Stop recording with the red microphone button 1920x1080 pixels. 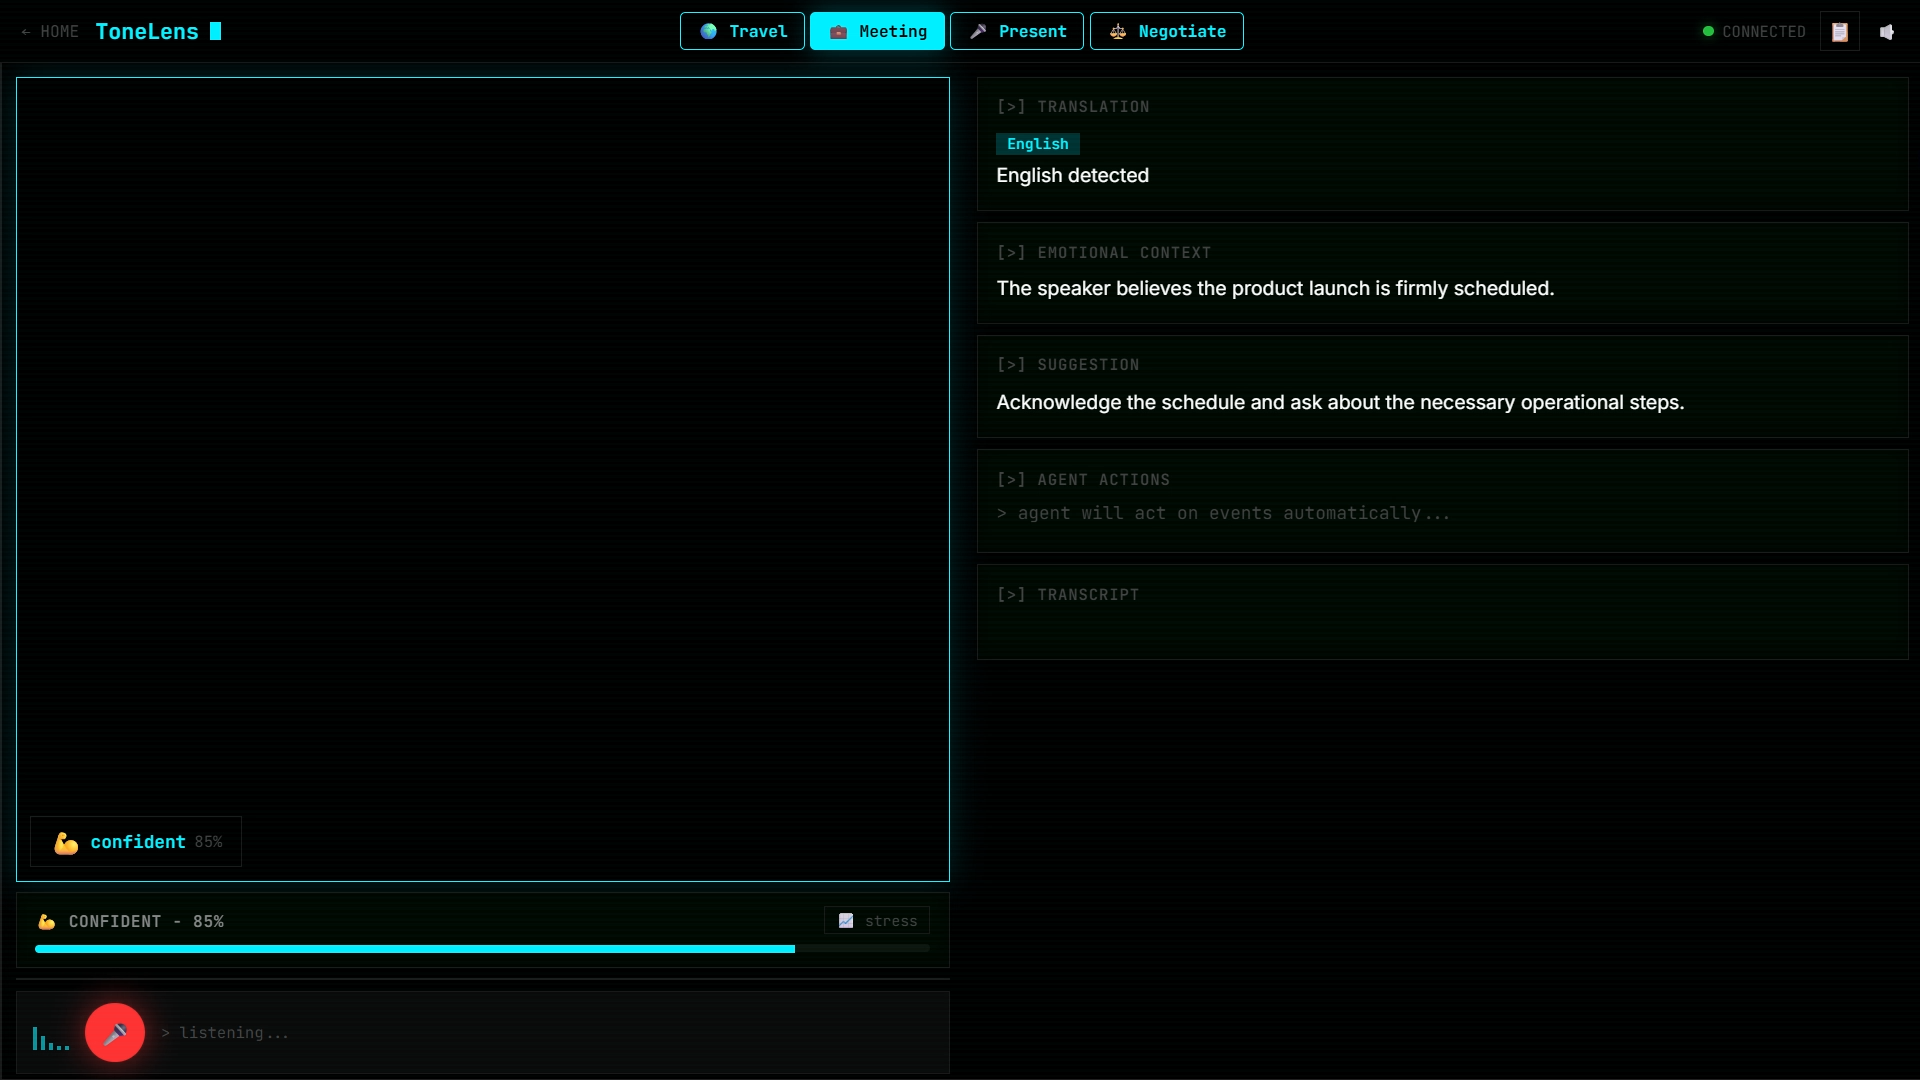[x=115, y=1032]
